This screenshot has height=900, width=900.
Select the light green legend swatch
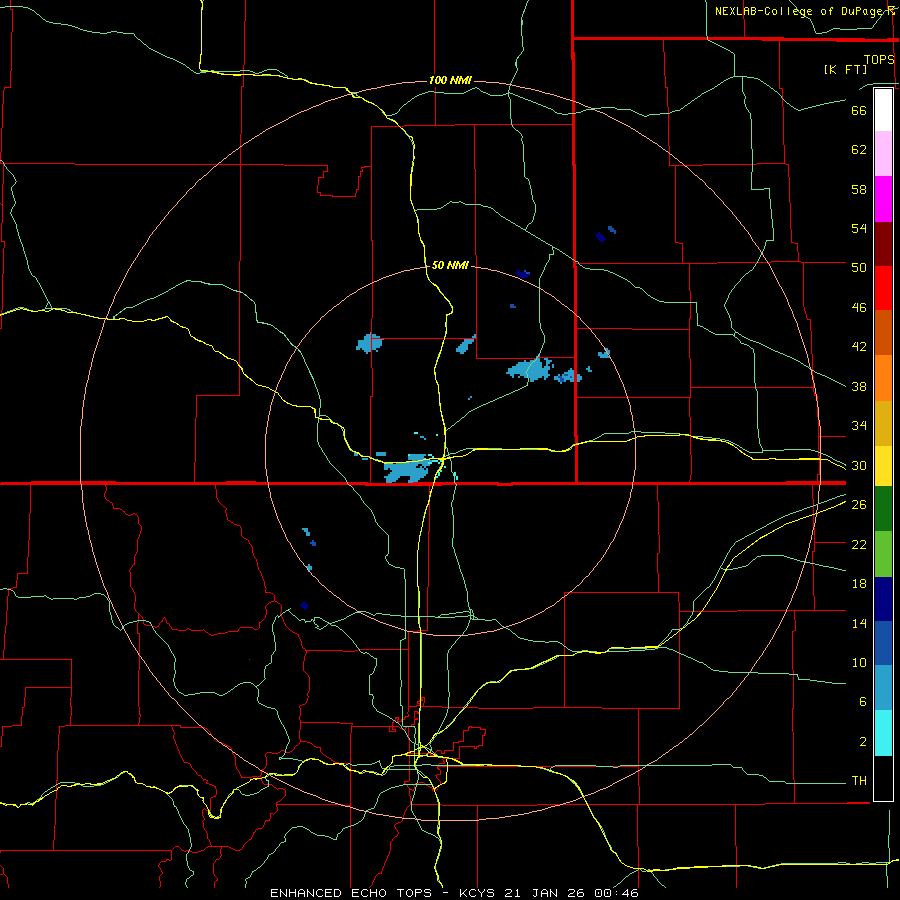click(x=883, y=553)
